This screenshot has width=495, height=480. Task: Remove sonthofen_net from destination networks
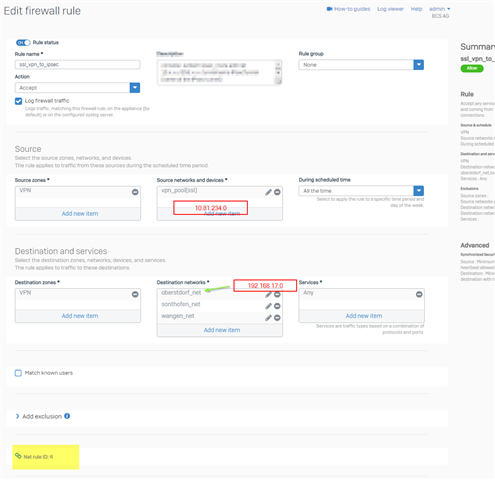(x=277, y=306)
